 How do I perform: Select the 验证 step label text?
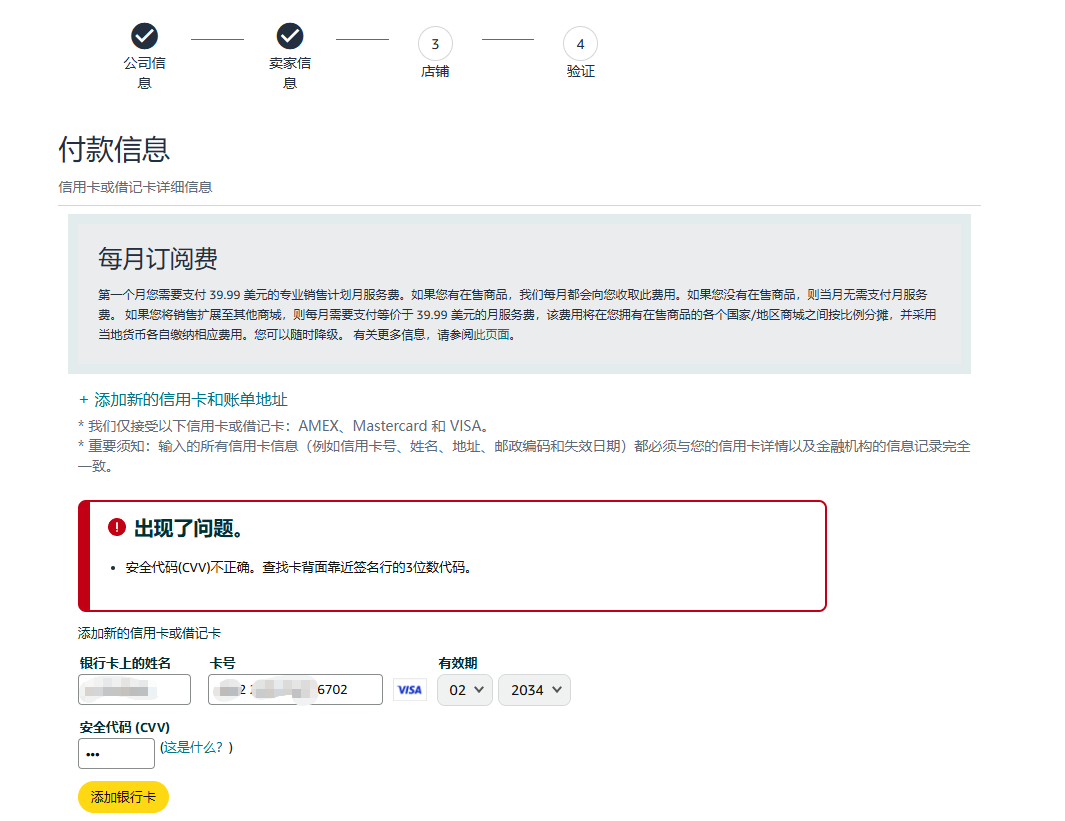[x=580, y=72]
